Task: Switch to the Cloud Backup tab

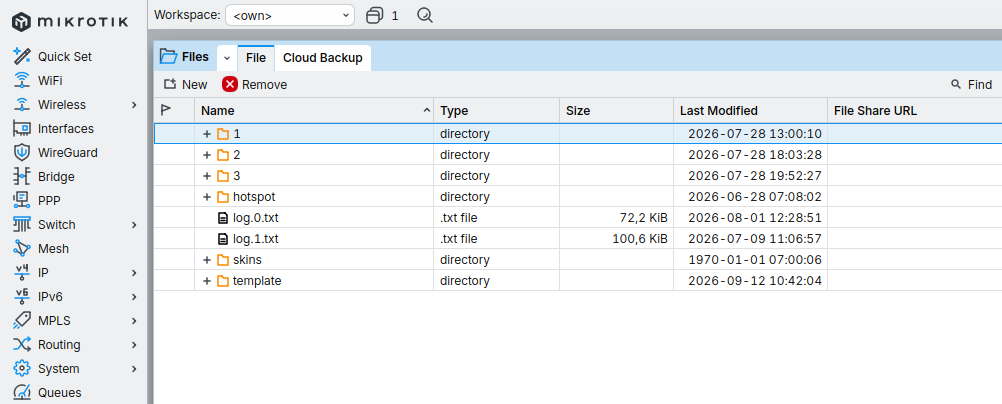Action: point(323,58)
